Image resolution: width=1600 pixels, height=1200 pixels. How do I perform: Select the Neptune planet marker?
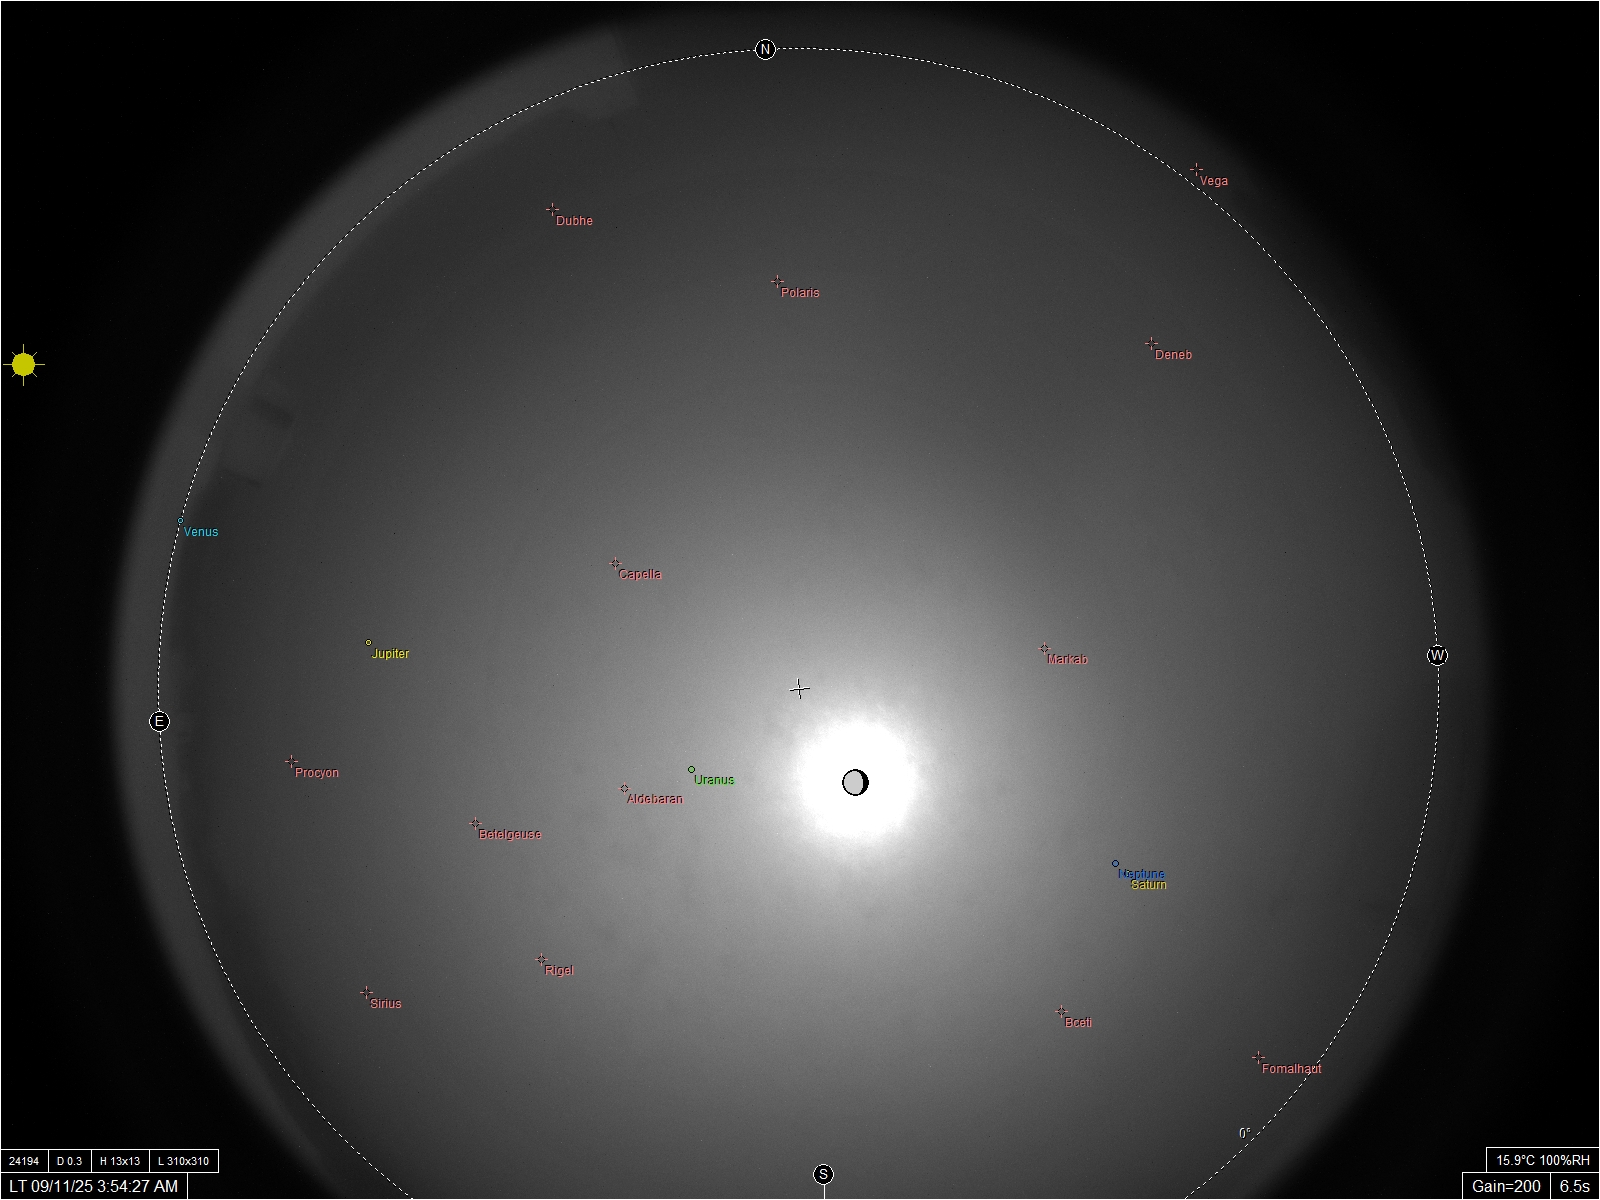(1115, 864)
